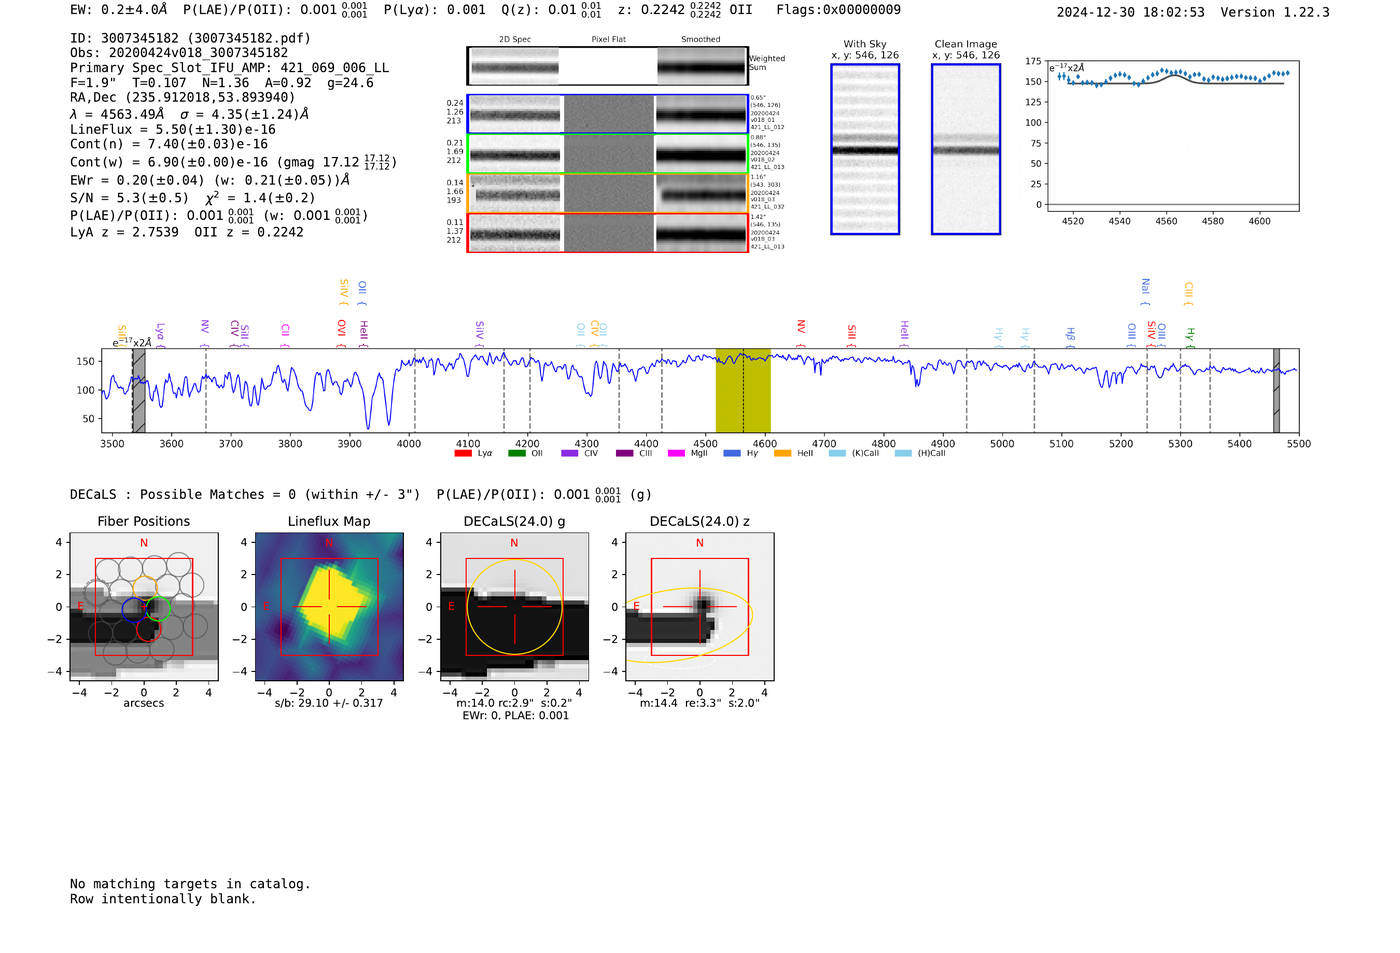The image size is (1400, 953).
Task: Click the purple Lyα line label above spectrum
Action: coord(160,334)
